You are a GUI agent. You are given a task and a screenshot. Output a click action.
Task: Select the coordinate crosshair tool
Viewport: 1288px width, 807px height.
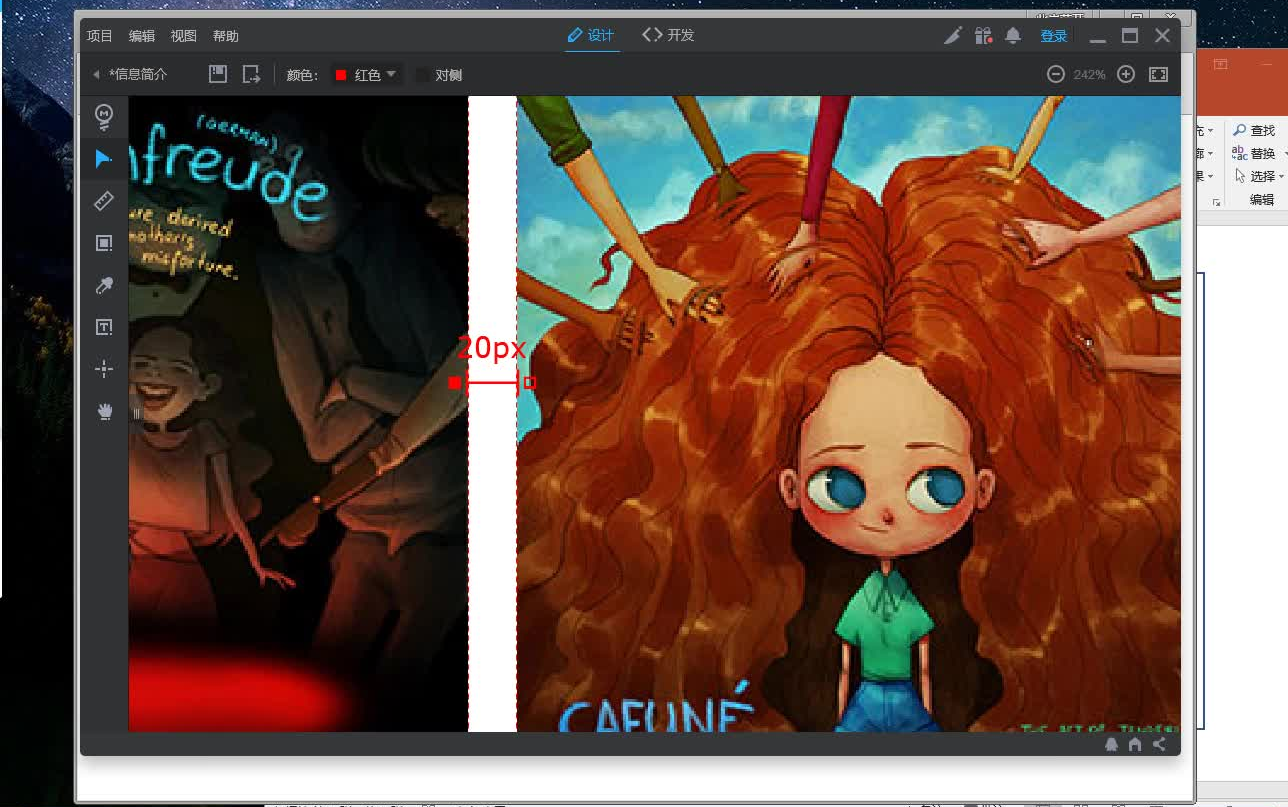click(x=104, y=369)
